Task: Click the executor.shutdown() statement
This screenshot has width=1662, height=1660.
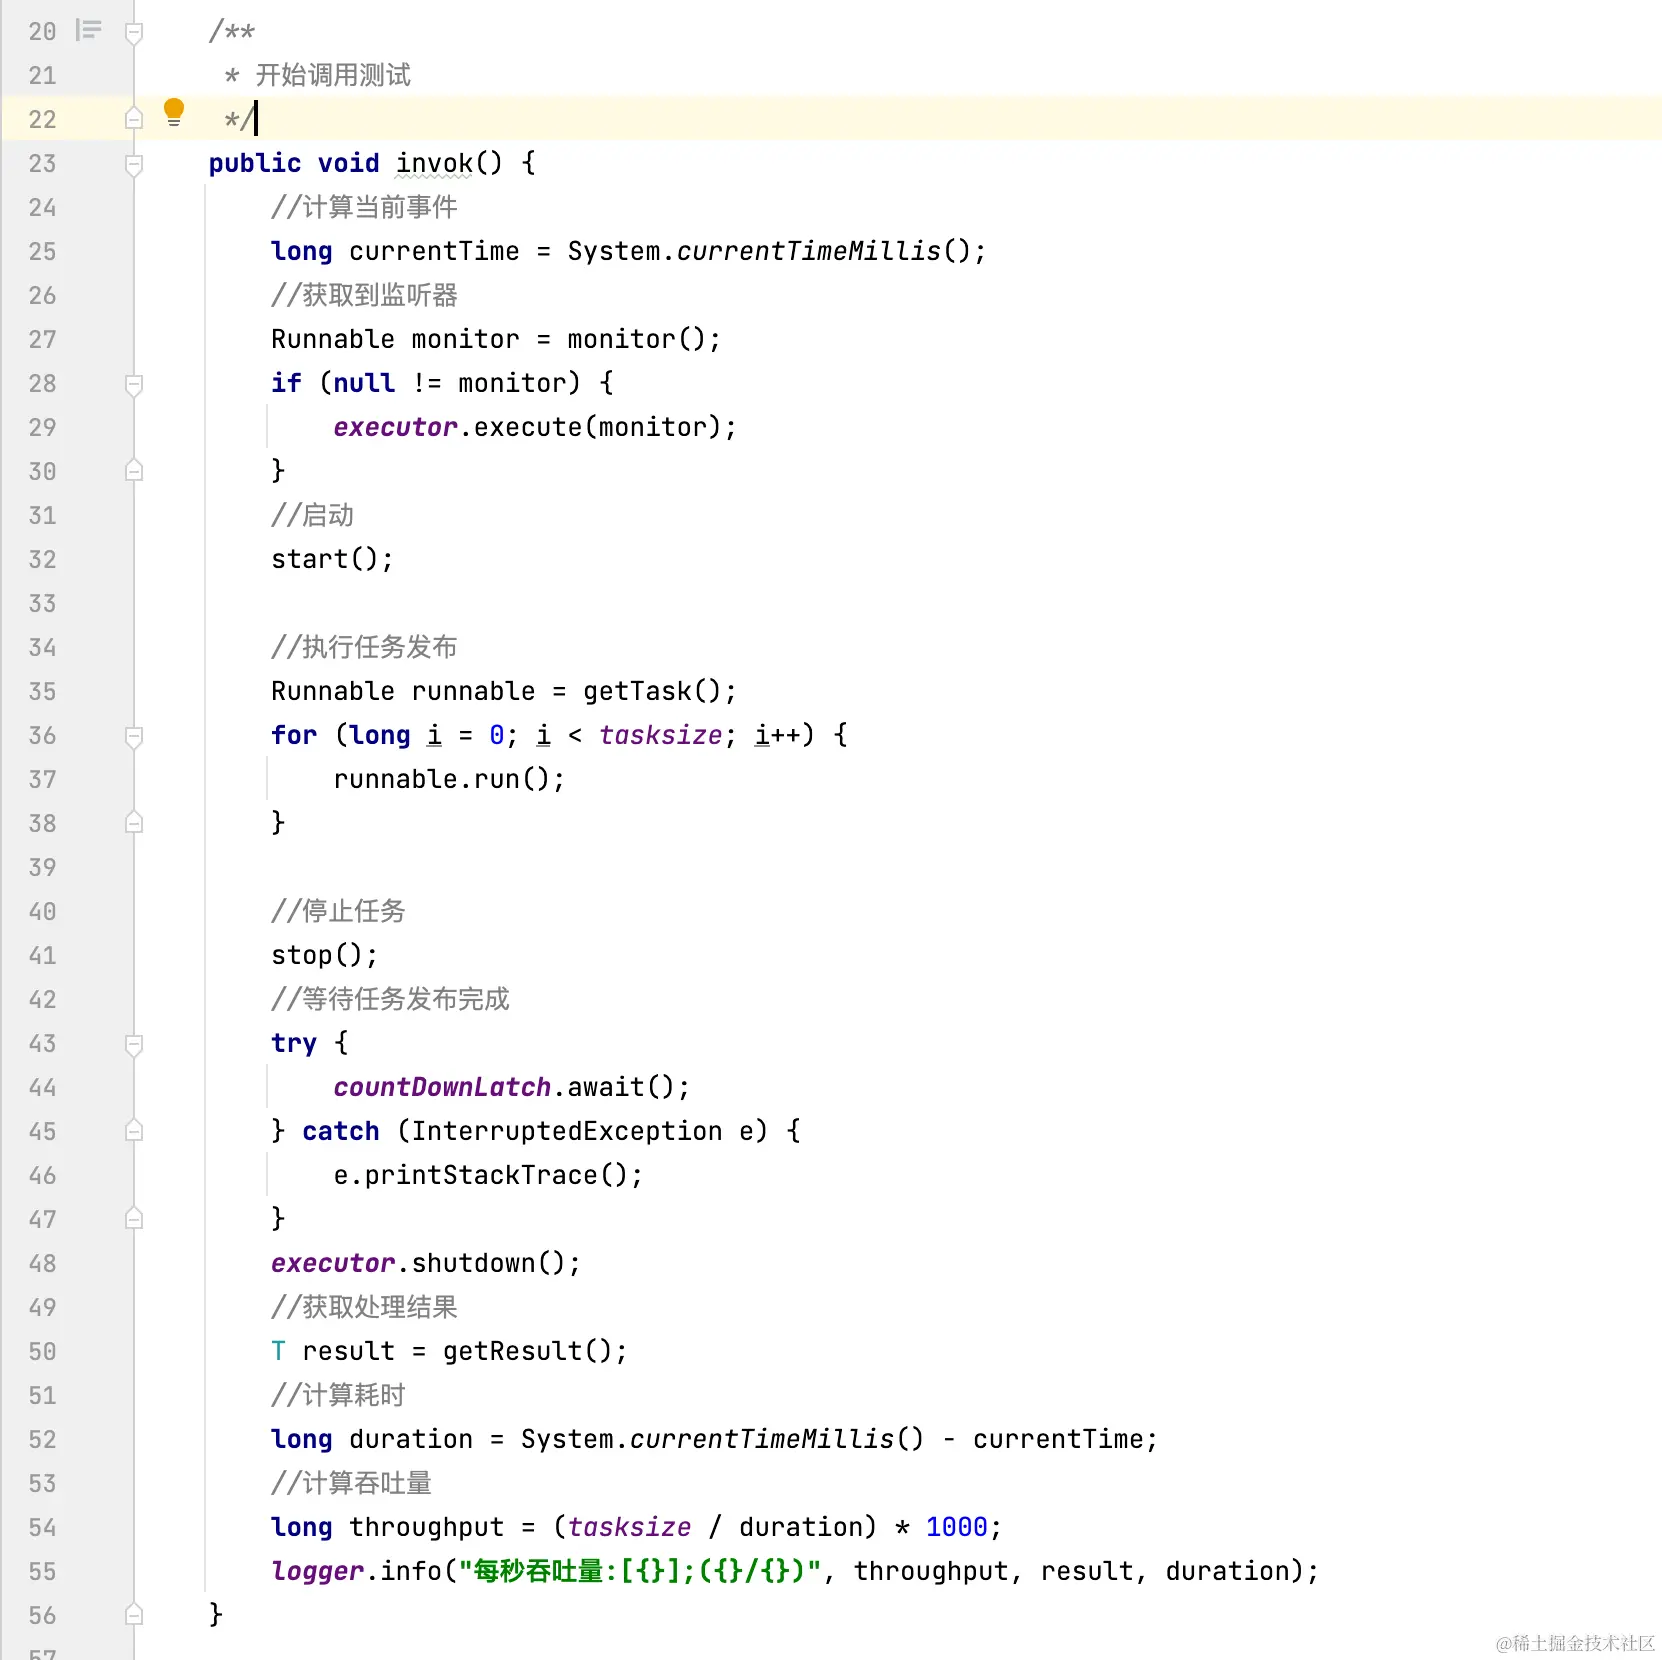Action: pos(425,1263)
